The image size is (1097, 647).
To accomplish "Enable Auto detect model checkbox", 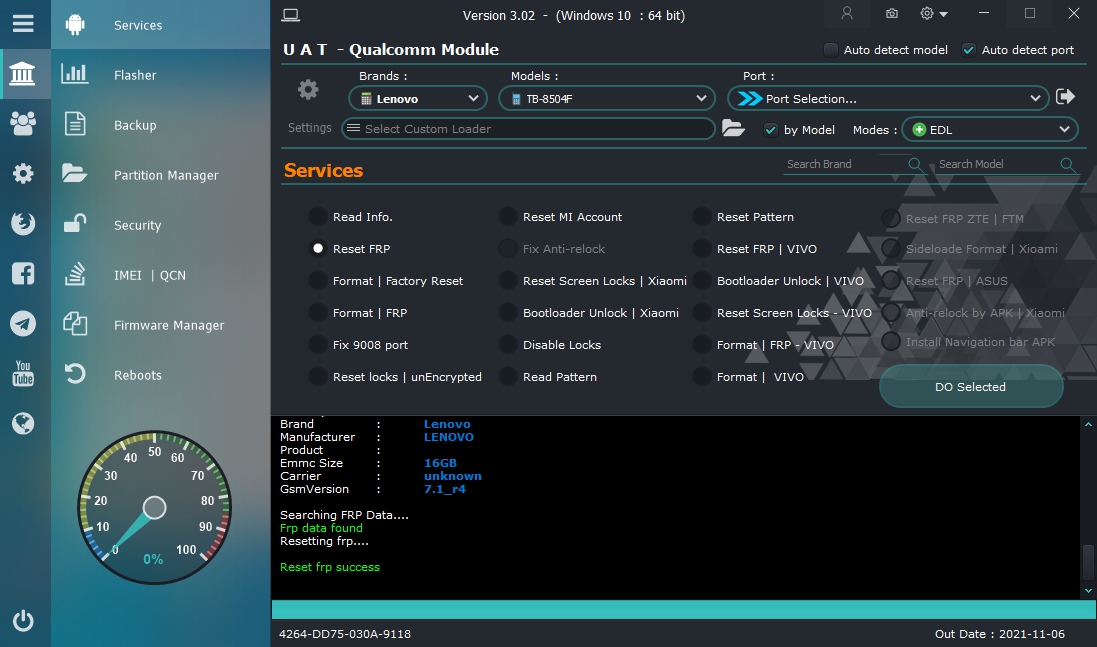I will coord(830,50).
